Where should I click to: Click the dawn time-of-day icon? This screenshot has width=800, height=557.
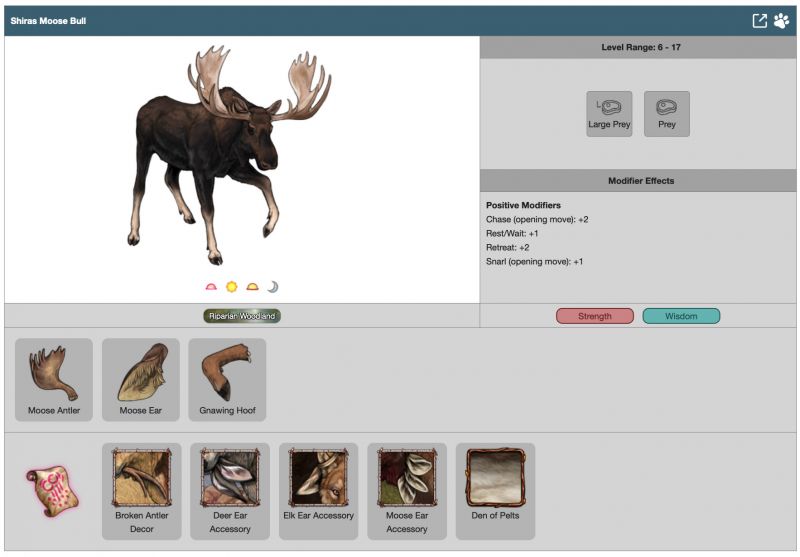tap(211, 287)
